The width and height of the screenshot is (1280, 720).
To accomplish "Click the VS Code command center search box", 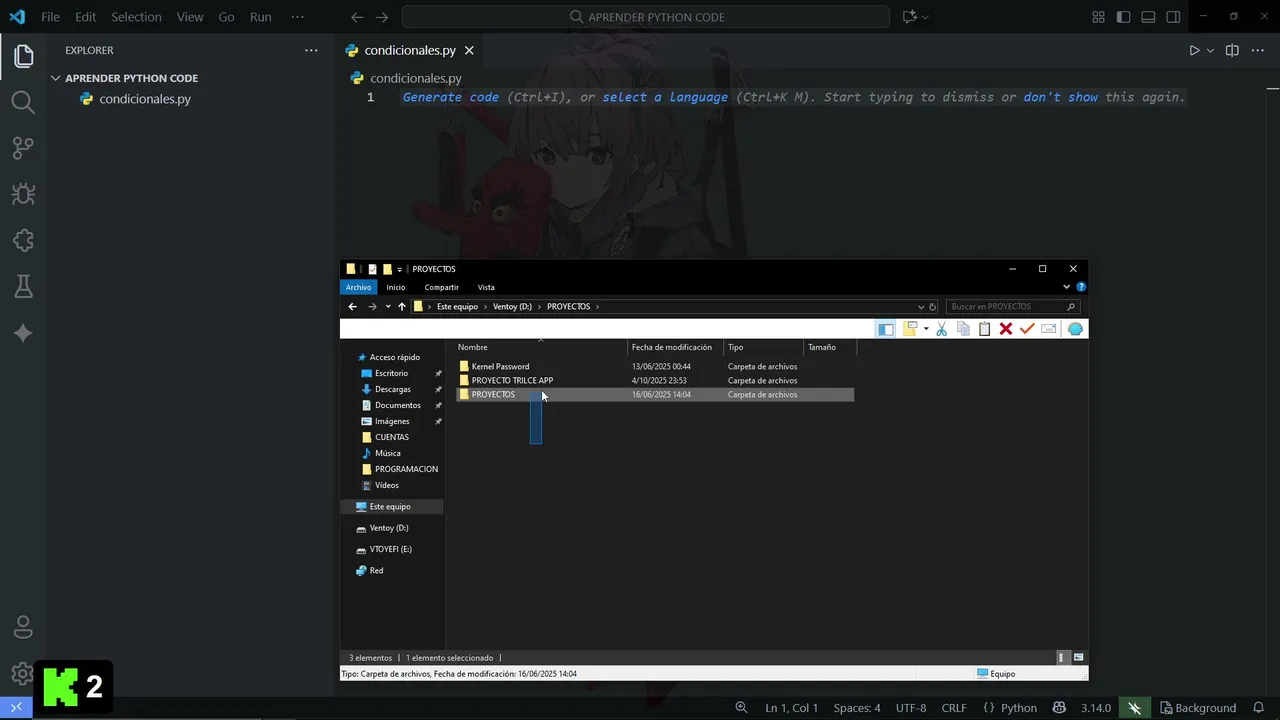I will pyautogui.click(x=646, y=17).
